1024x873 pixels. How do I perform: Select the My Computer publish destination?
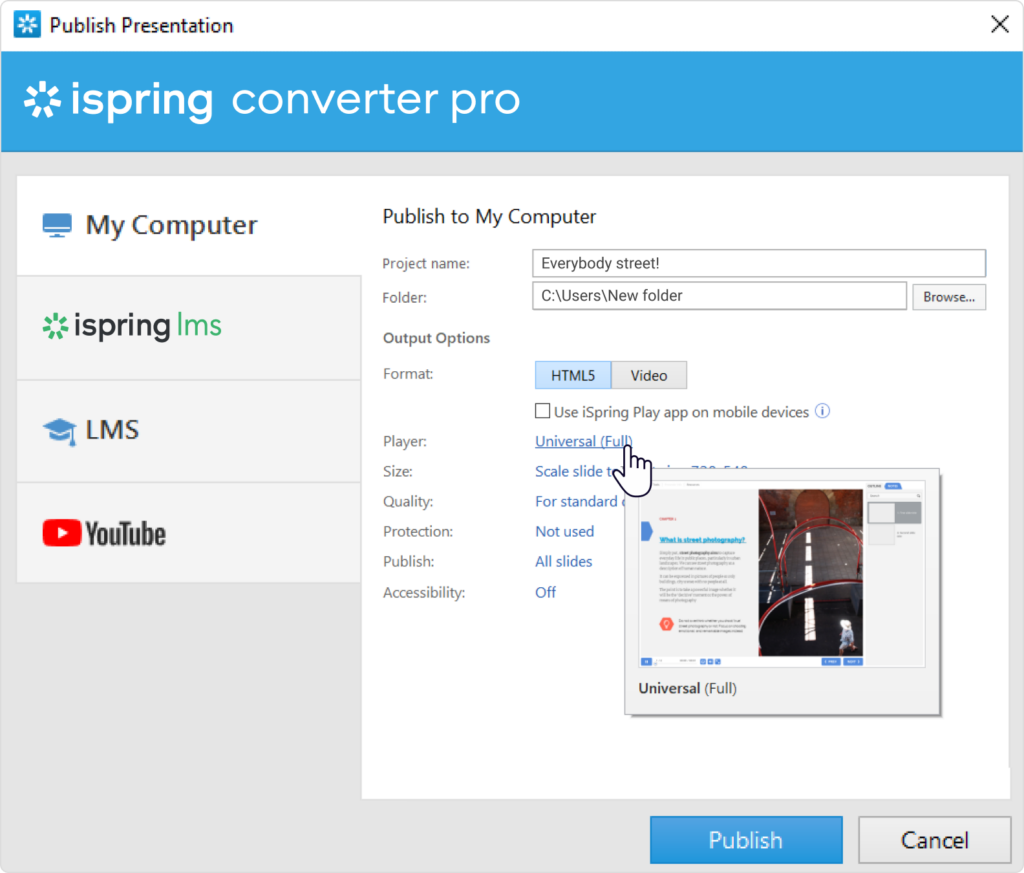189,225
